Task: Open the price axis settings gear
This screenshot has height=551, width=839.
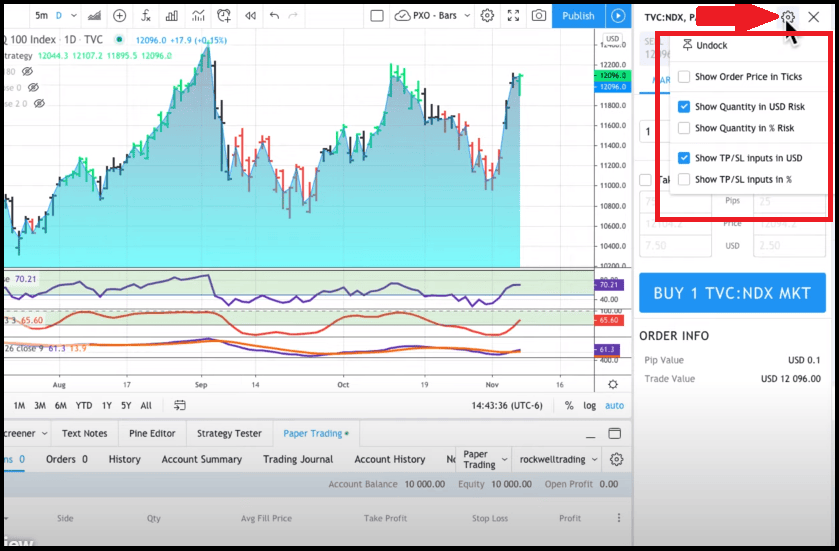Action: pos(613,385)
